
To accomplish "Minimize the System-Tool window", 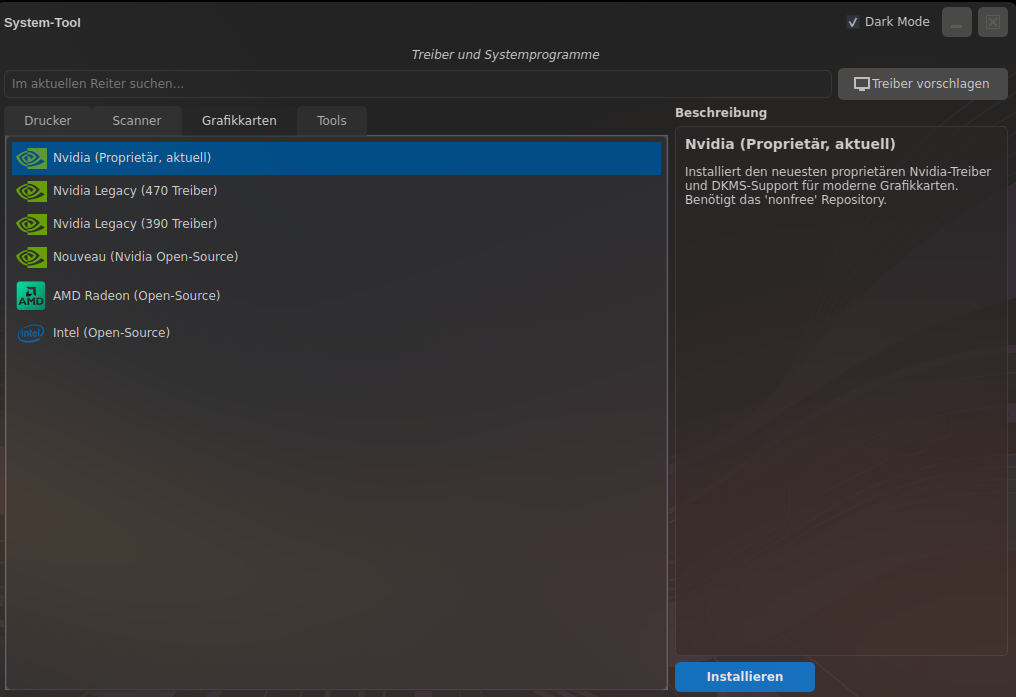I will coord(956,22).
